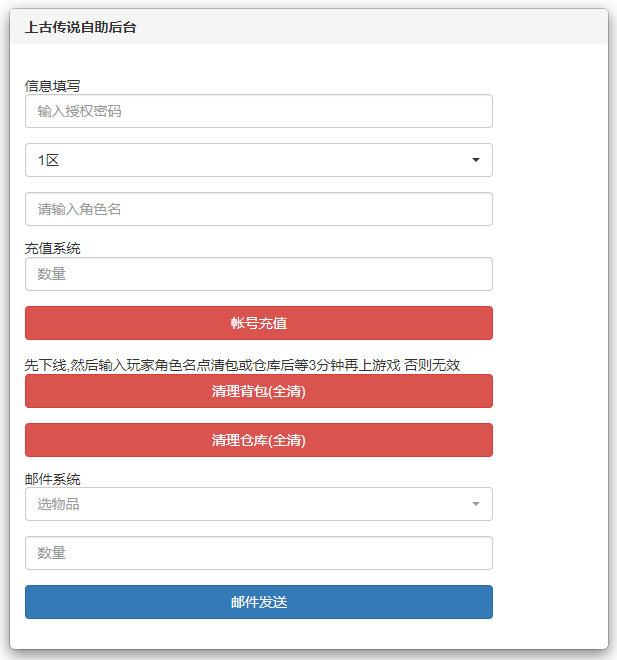Image resolution: width=617 pixels, height=660 pixels.
Task: Click the gray header bar's empty area
Action: pos(400,28)
